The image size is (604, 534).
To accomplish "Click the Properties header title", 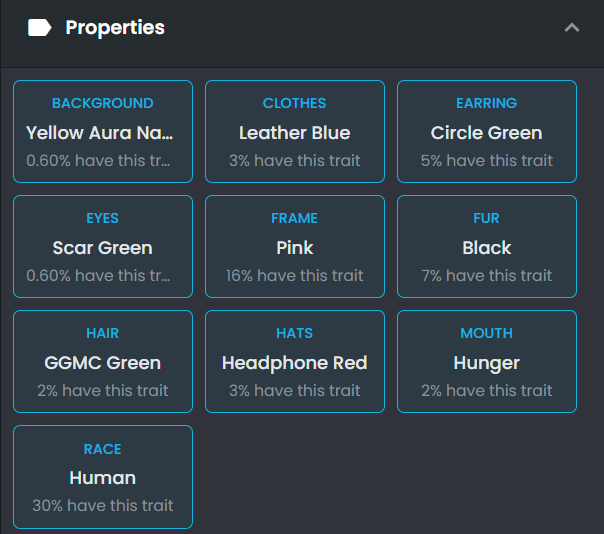I will click(x=115, y=28).
